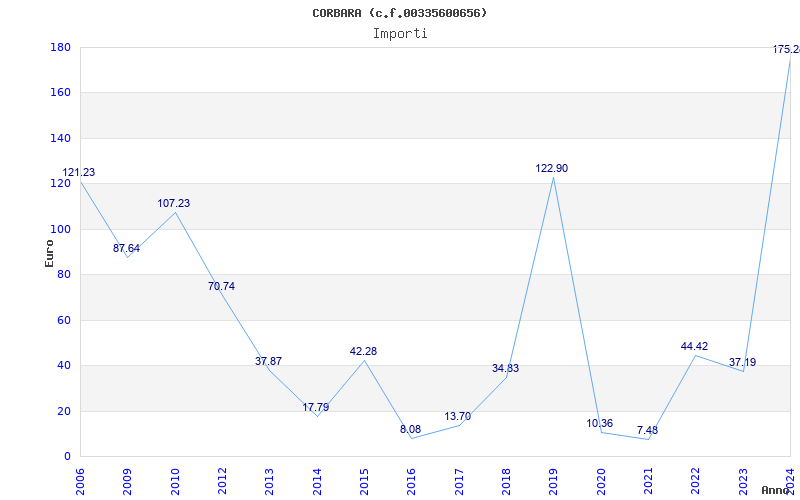
Task: Select the 120 y-axis tick
Action: (x=60, y=184)
